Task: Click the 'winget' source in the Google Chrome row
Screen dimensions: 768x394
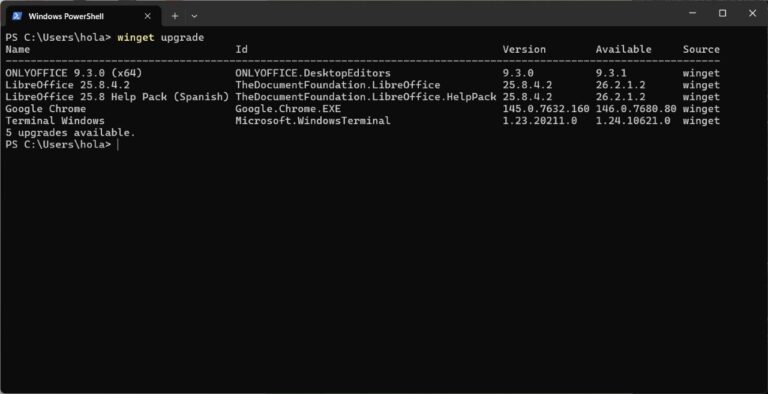Action: point(701,109)
